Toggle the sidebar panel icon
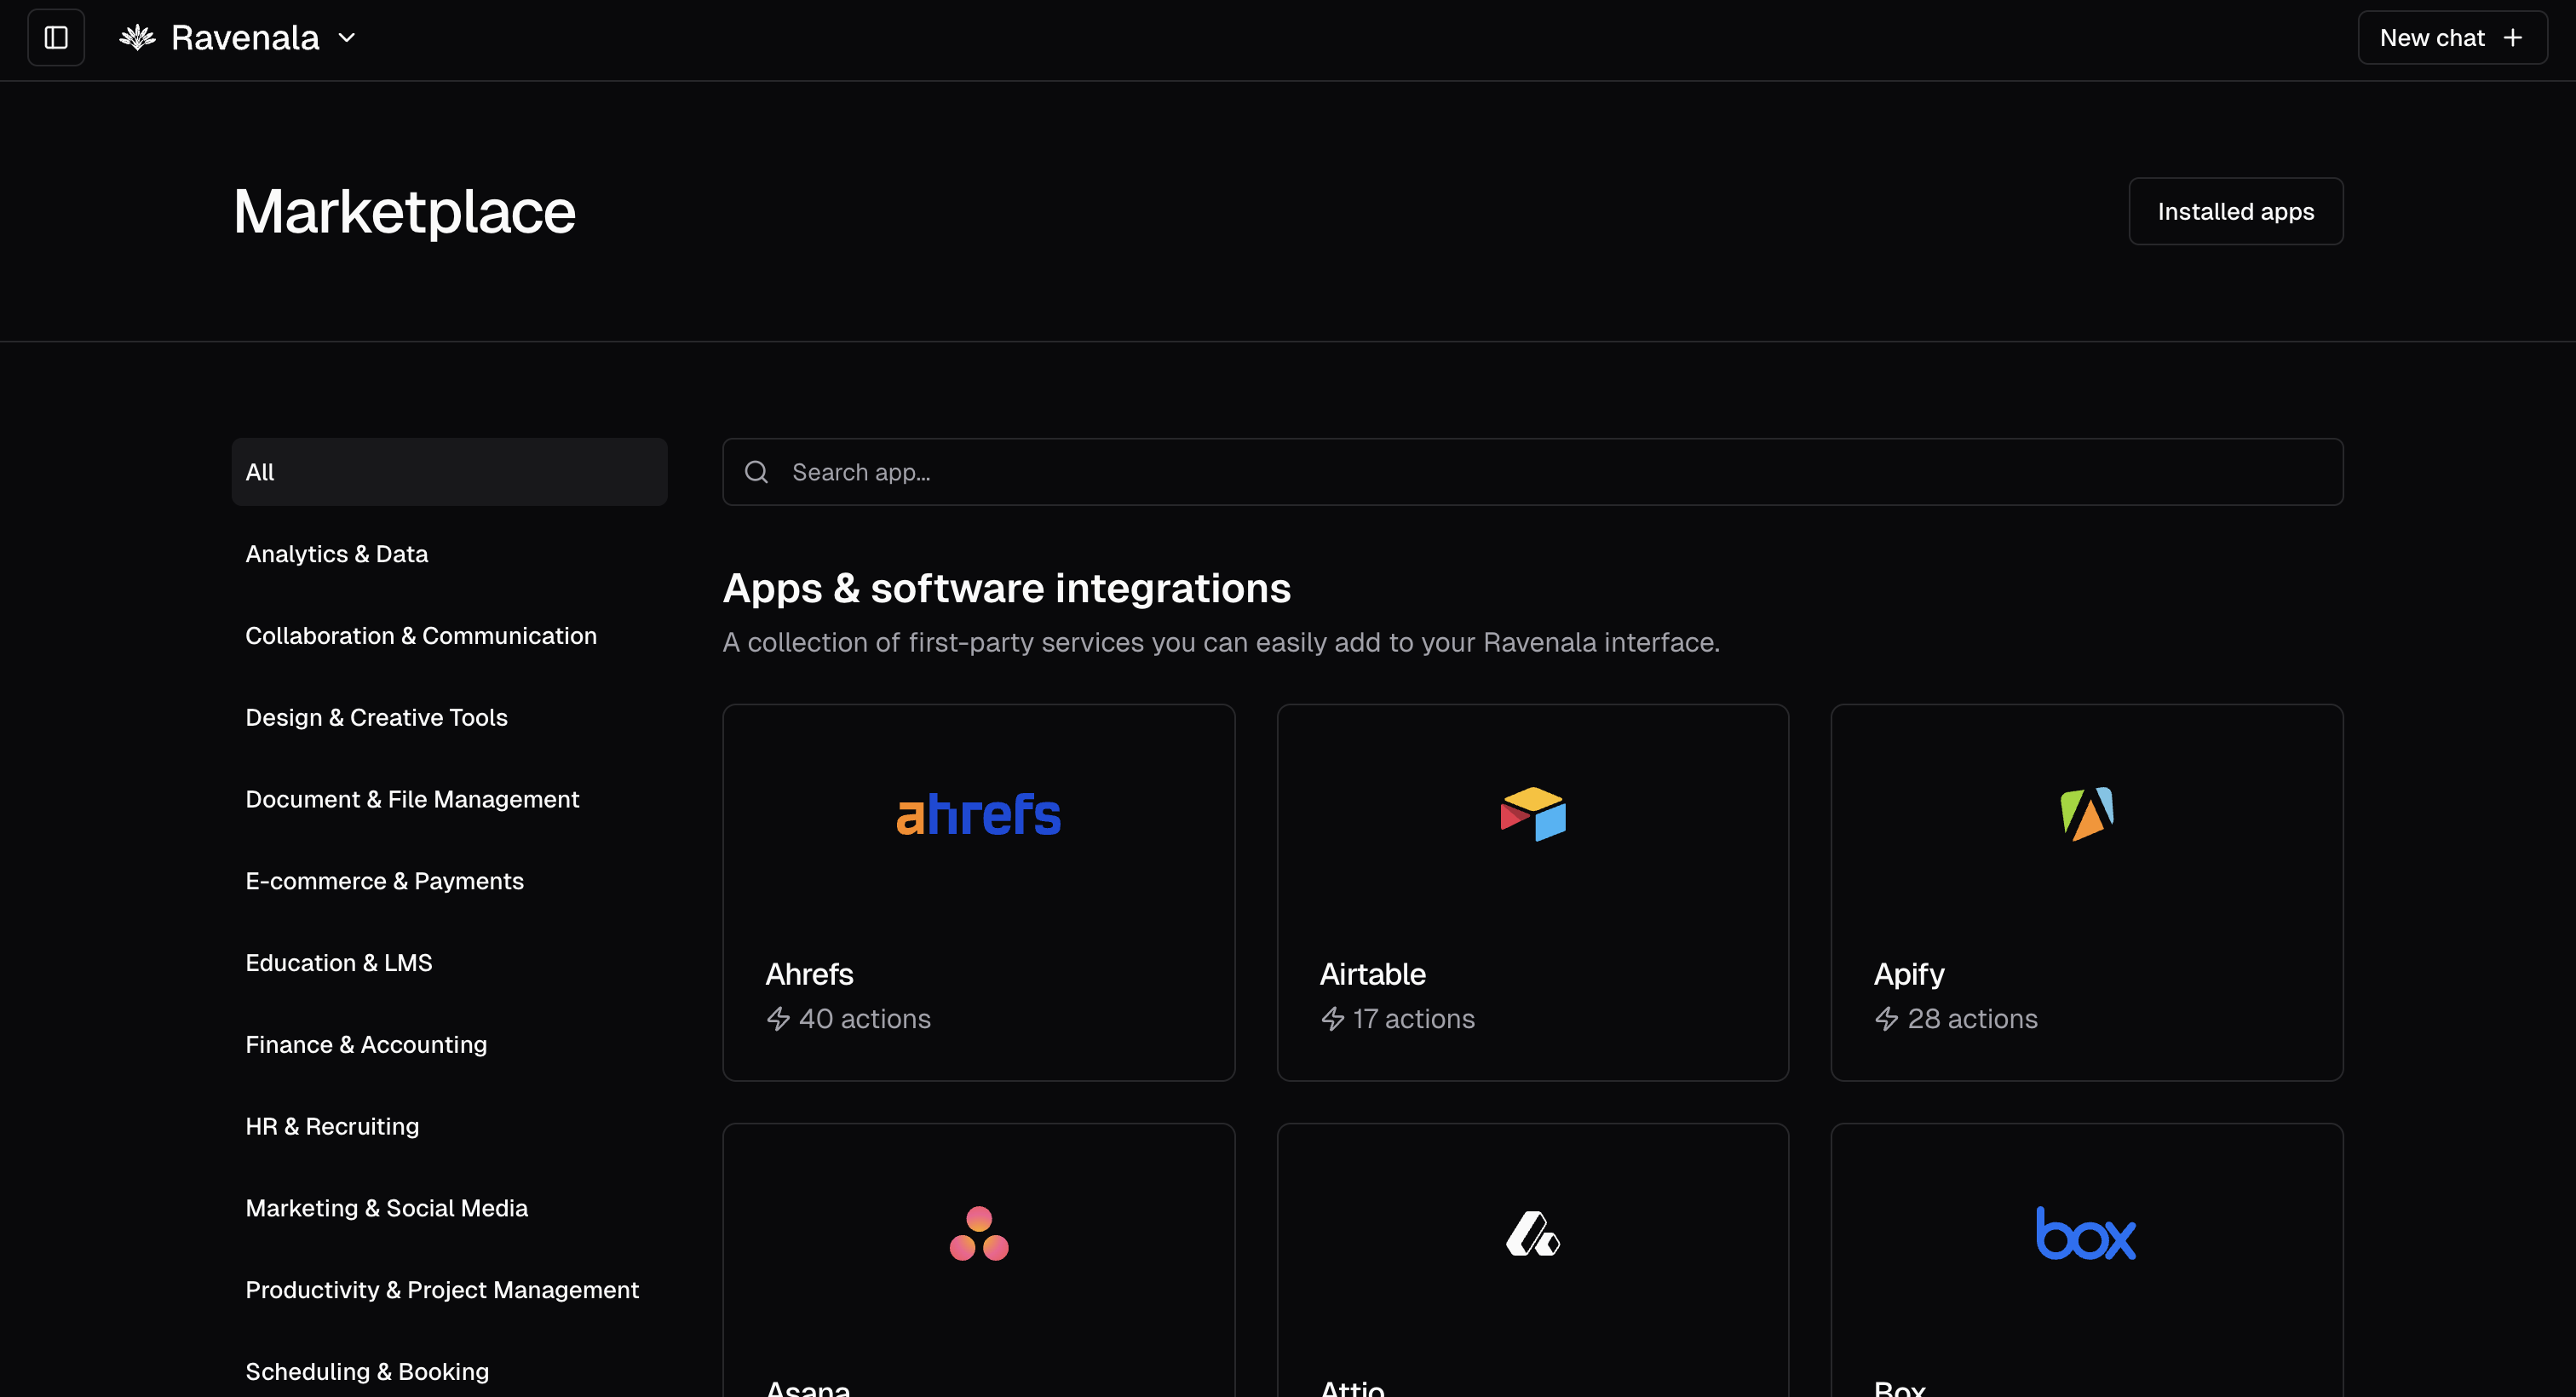The image size is (2576, 1397). [56, 38]
